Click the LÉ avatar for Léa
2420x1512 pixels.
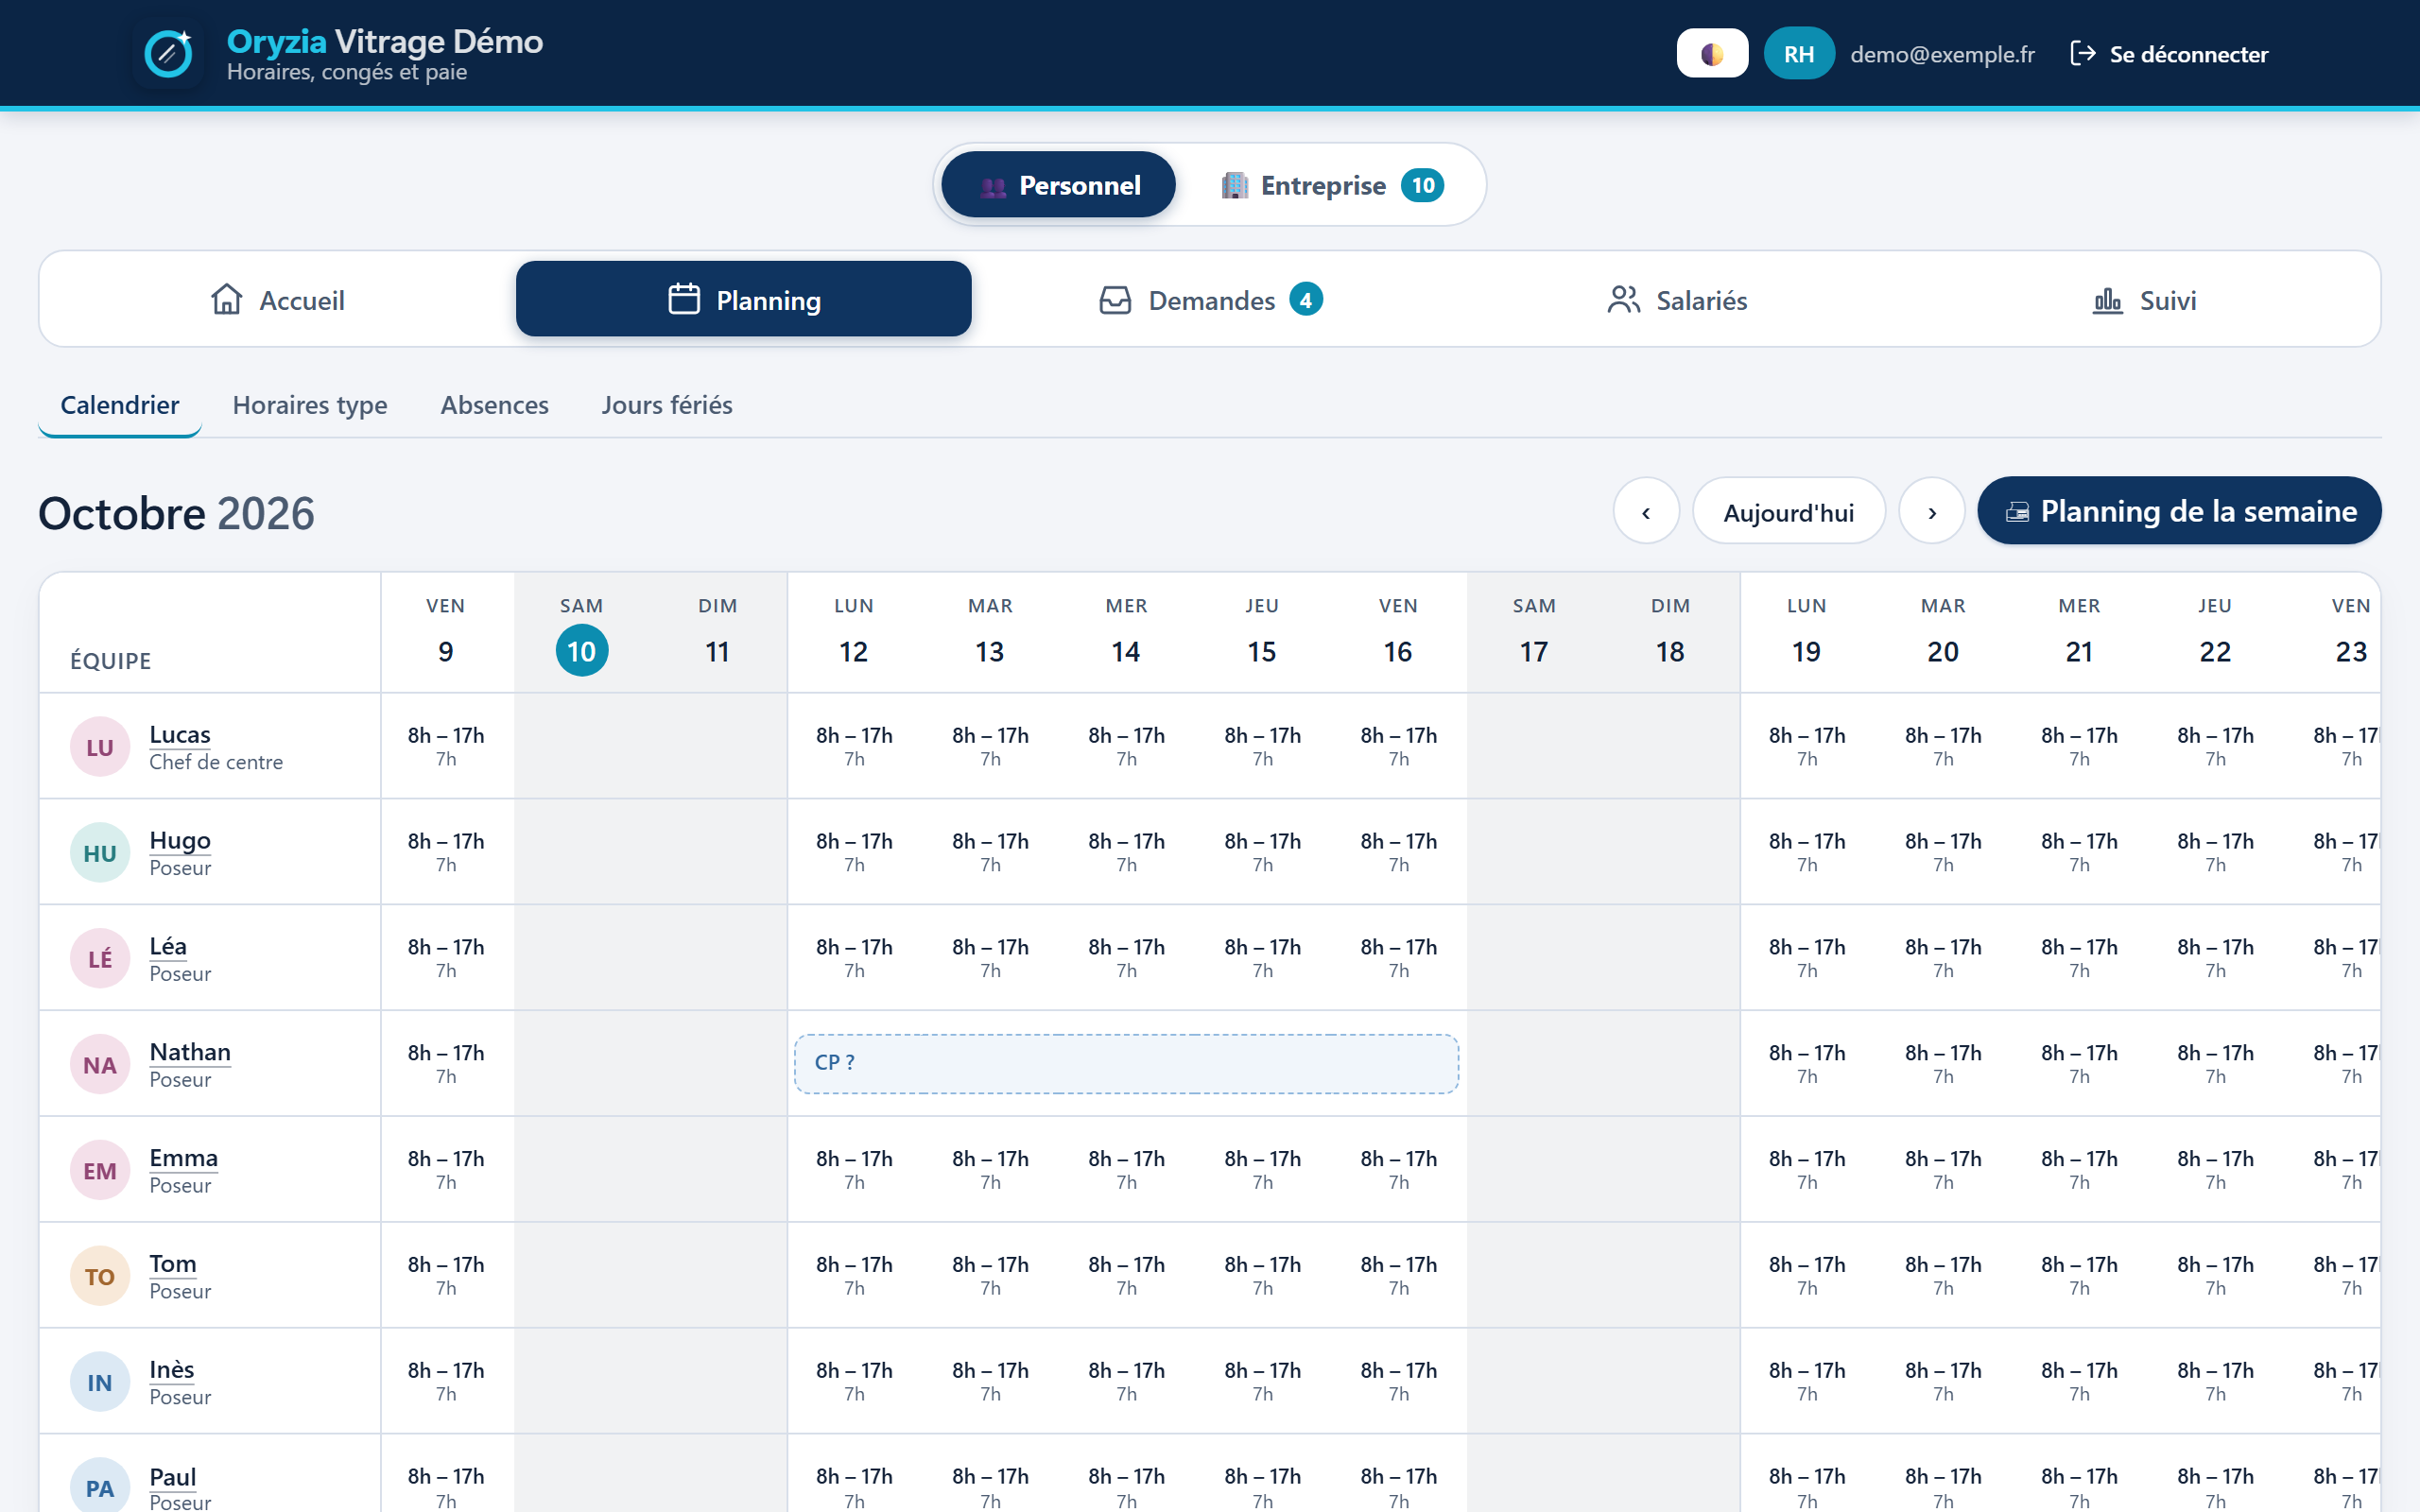100,959
